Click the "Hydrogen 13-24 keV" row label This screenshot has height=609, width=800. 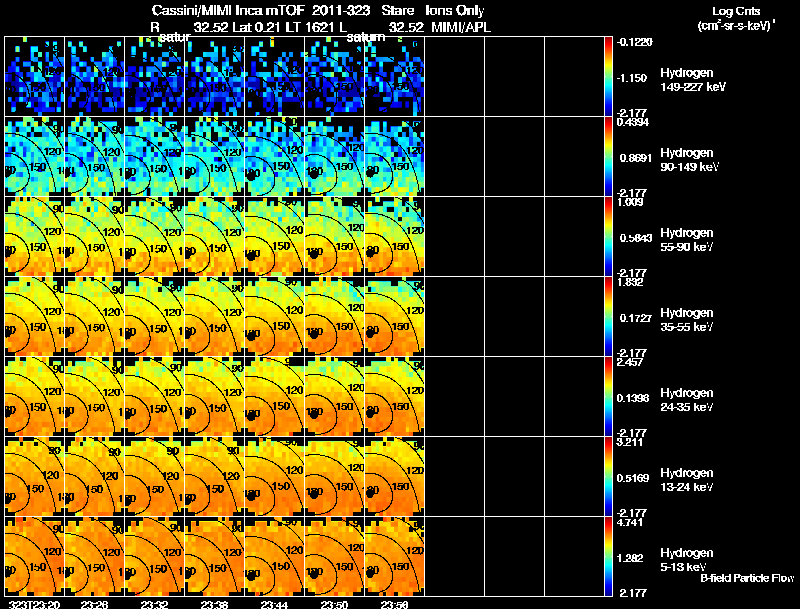click(687, 480)
